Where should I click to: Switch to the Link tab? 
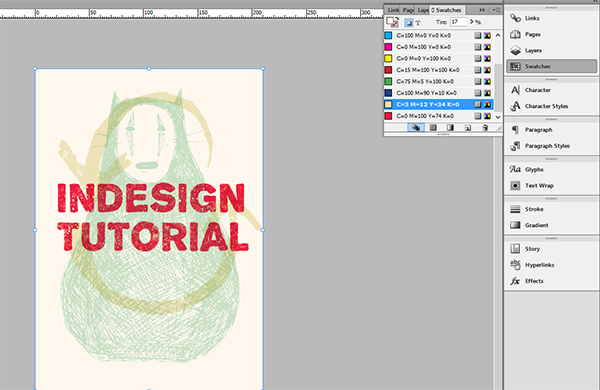[x=393, y=10]
